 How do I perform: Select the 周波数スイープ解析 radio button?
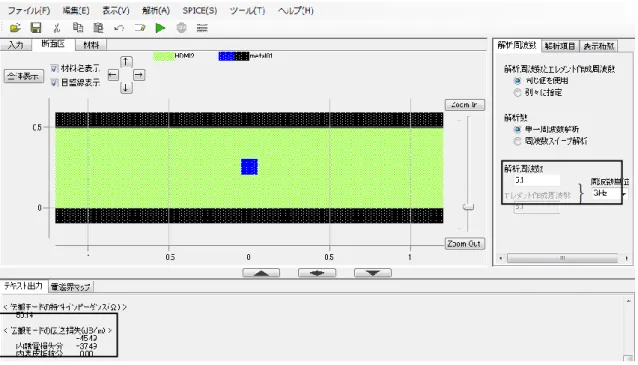[x=517, y=141]
